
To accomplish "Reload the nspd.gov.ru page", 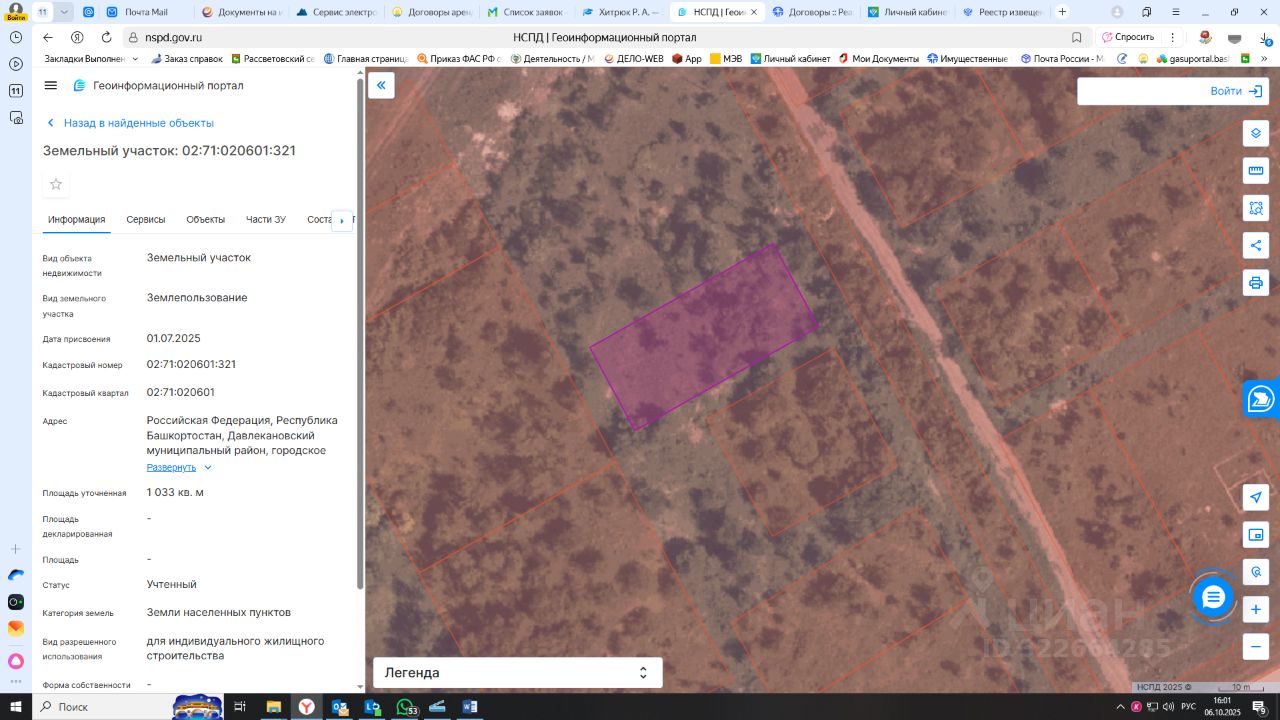I will (106, 37).
